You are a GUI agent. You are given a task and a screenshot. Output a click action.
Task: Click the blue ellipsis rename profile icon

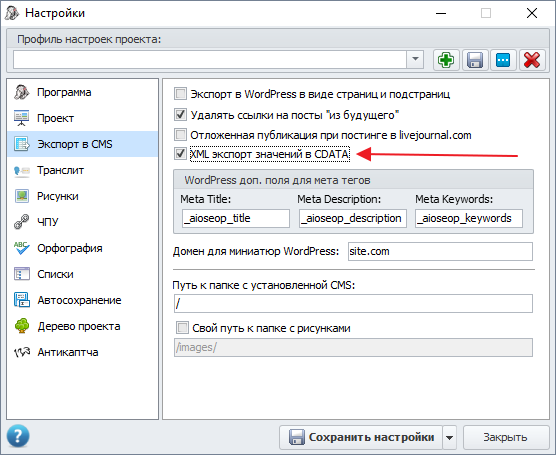point(503,60)
